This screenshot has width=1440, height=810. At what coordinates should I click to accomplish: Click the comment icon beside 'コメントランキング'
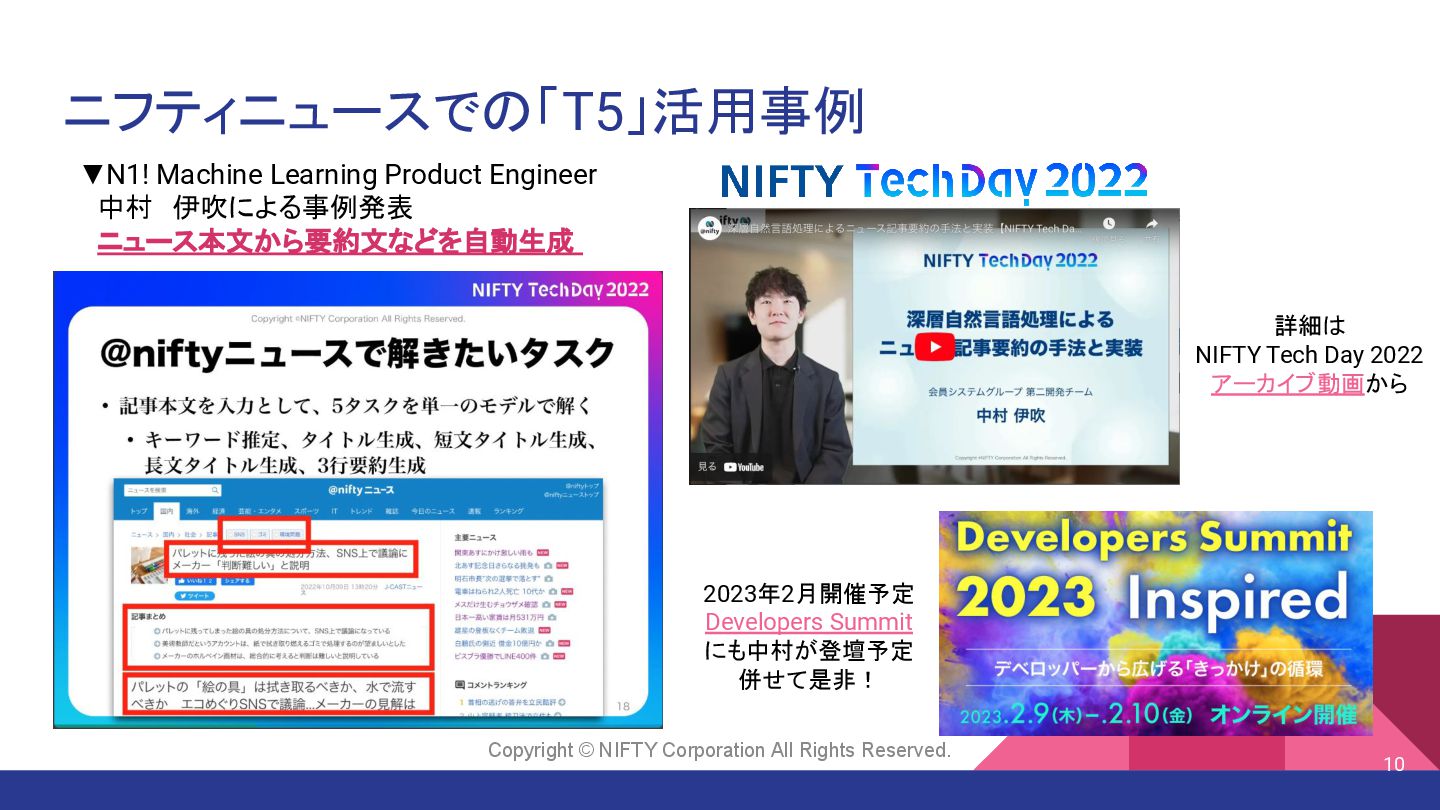pos(460,685)
